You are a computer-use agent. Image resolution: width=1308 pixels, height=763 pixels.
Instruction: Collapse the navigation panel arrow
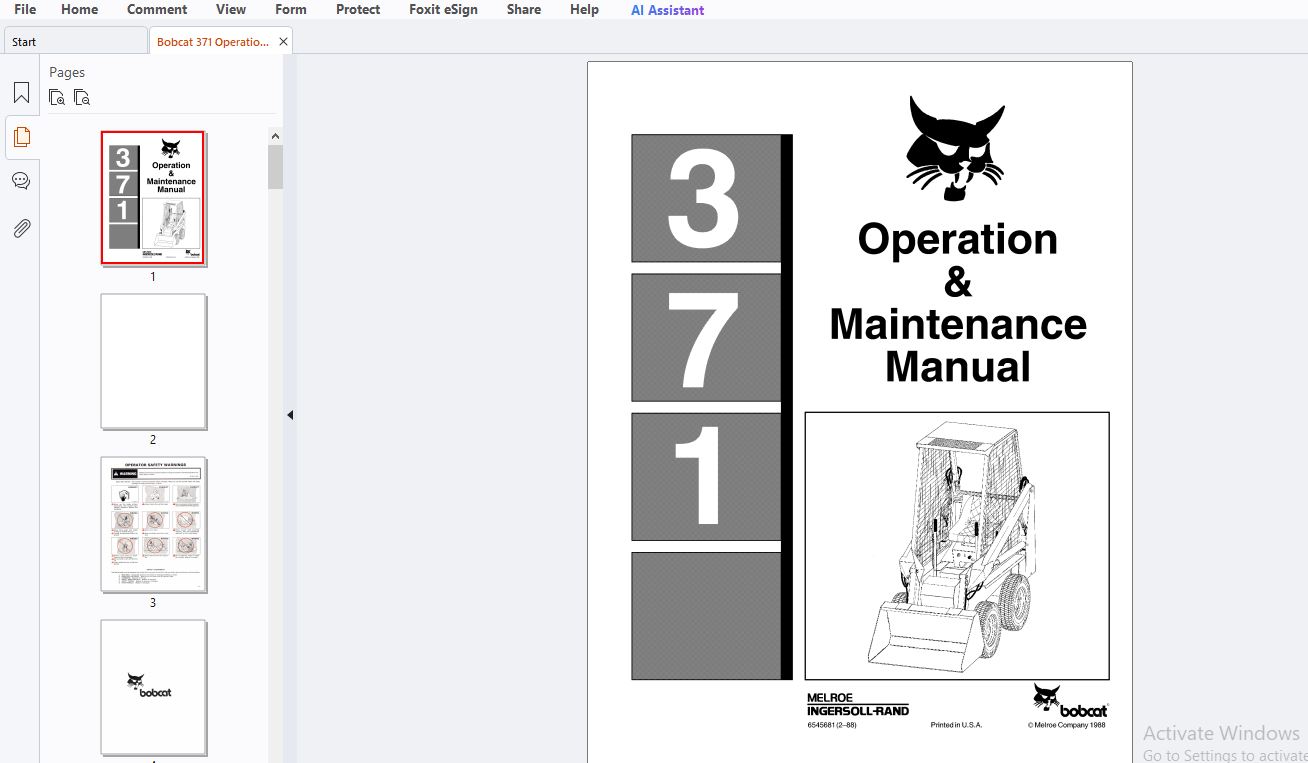tap(290, 415)
